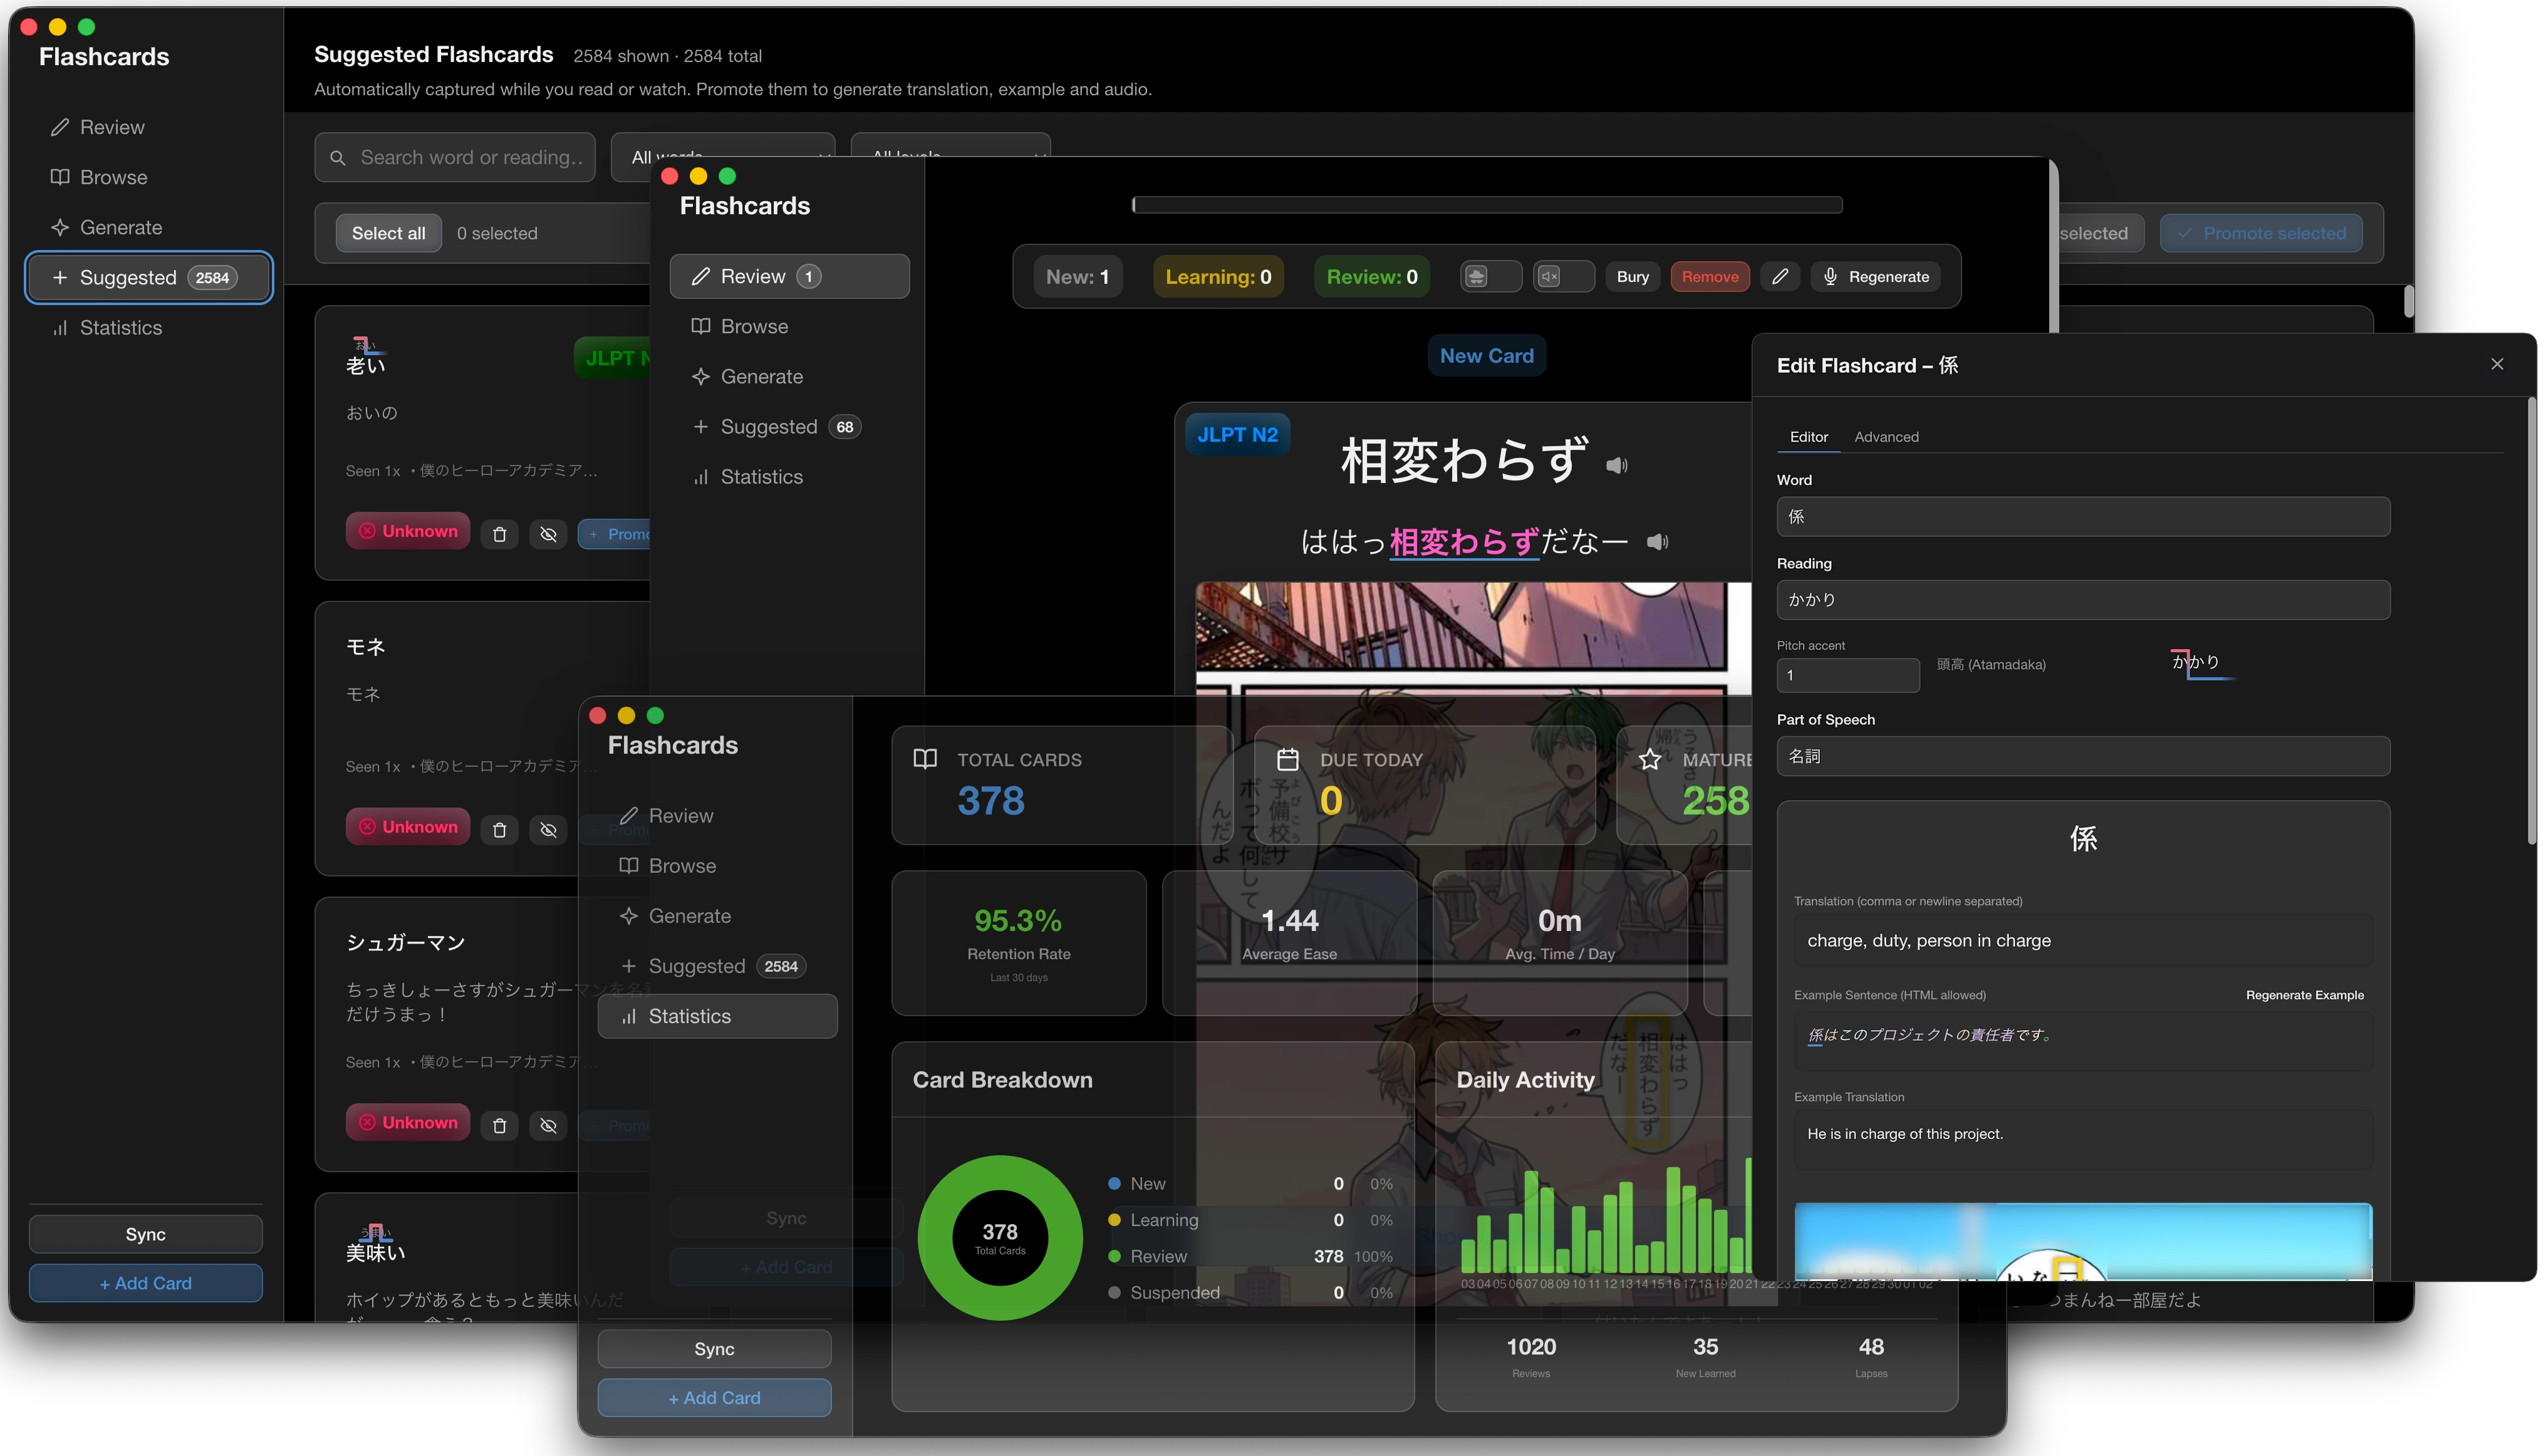Toggle incognito switch in the review toolbar
This screenshot has height=1456, width=2546.
(x=1490, y=277)
